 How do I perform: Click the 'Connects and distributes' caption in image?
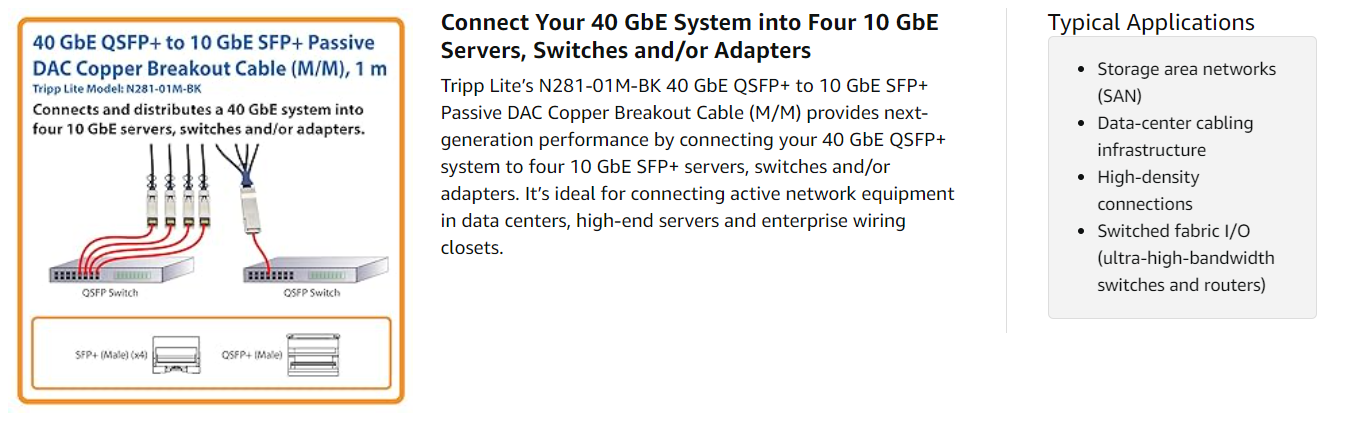[x=198, y=119]
